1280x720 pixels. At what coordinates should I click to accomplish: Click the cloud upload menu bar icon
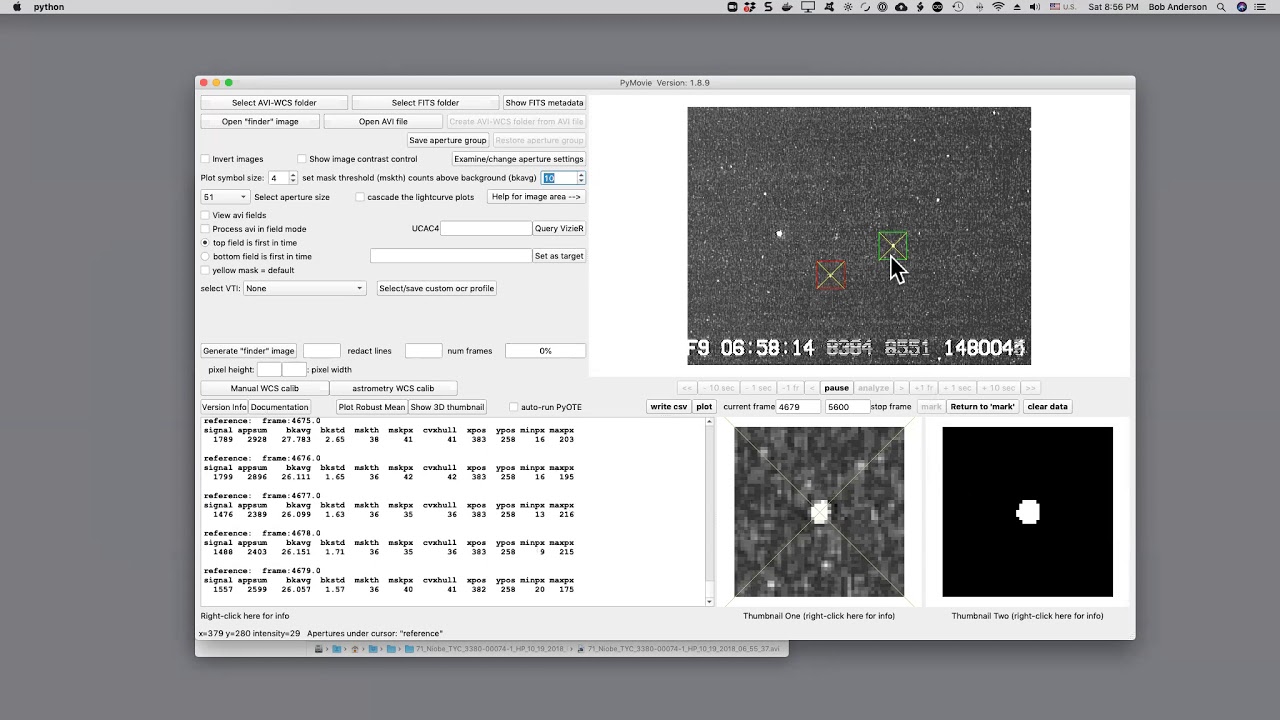[x=901, y=7]
